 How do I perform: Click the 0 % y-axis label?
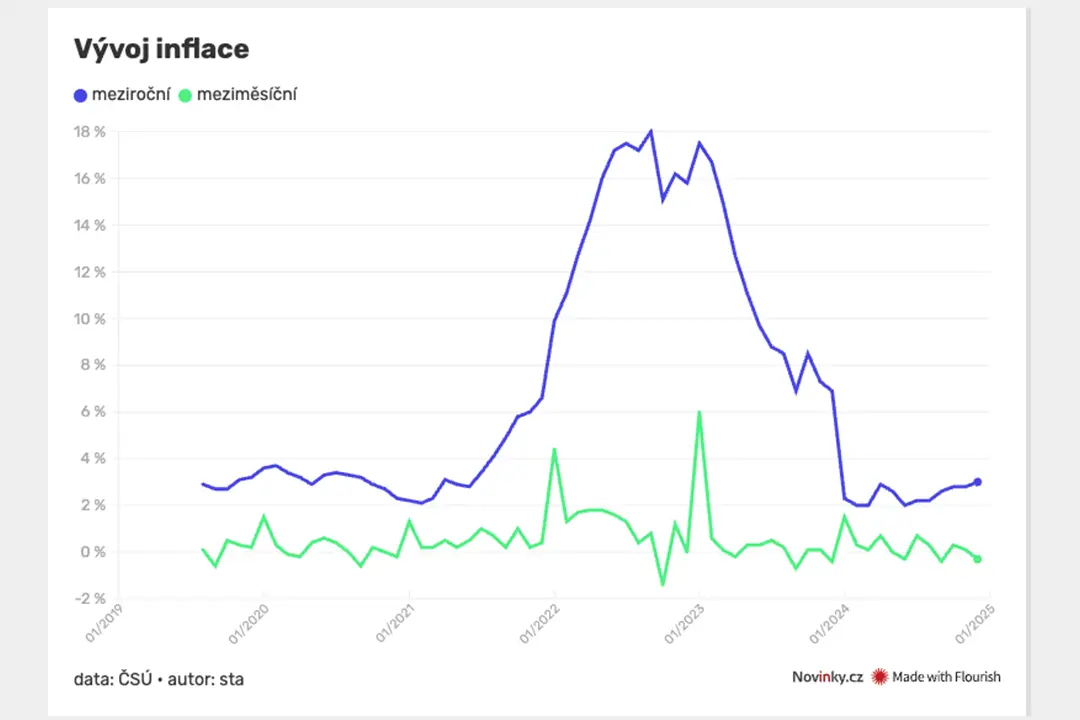(x=93, y=552)
